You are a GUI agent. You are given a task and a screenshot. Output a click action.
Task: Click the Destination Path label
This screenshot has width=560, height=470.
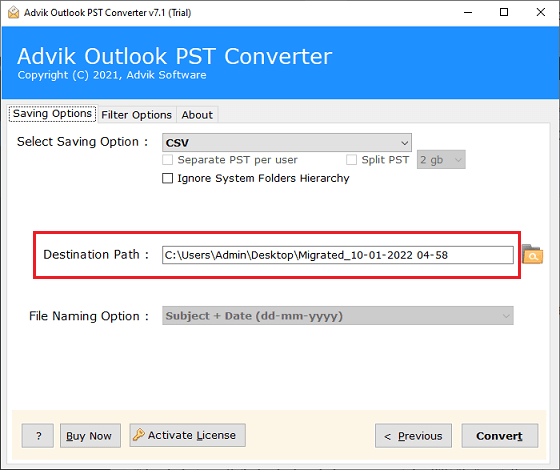tap(96, 255)
